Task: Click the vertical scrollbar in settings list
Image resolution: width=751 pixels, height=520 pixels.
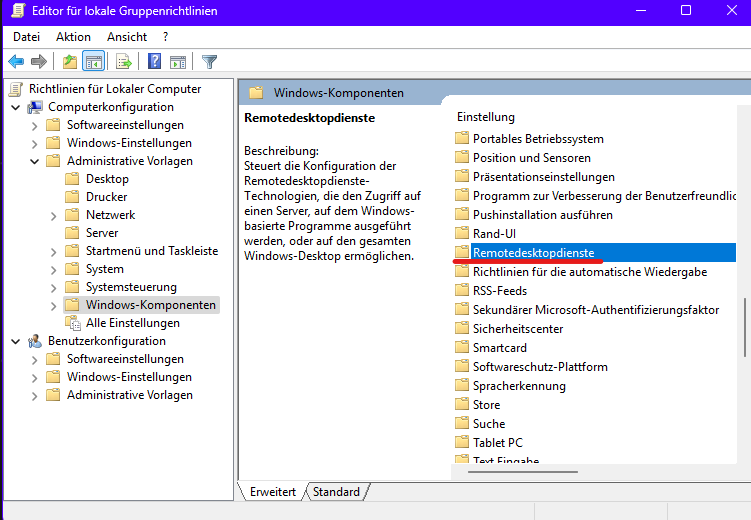Action: coord(743,330)
